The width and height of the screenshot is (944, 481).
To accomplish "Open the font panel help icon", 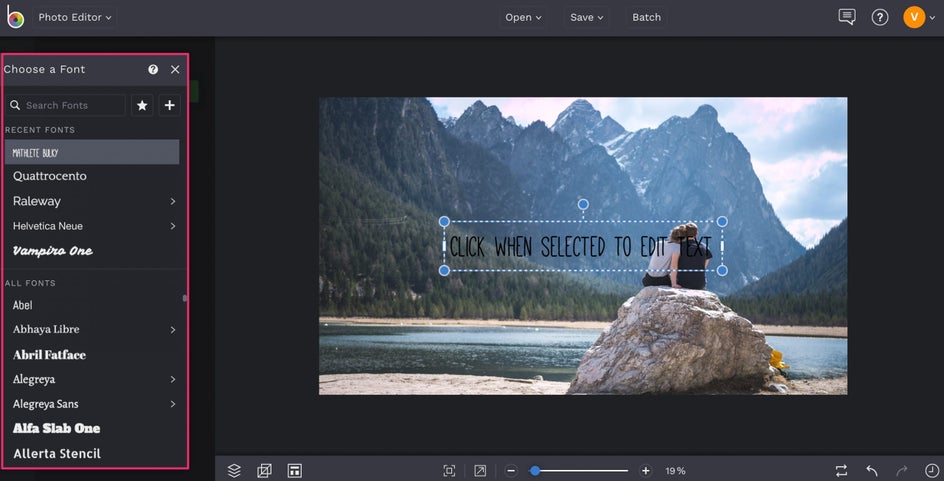I will (x=153, y=70).
